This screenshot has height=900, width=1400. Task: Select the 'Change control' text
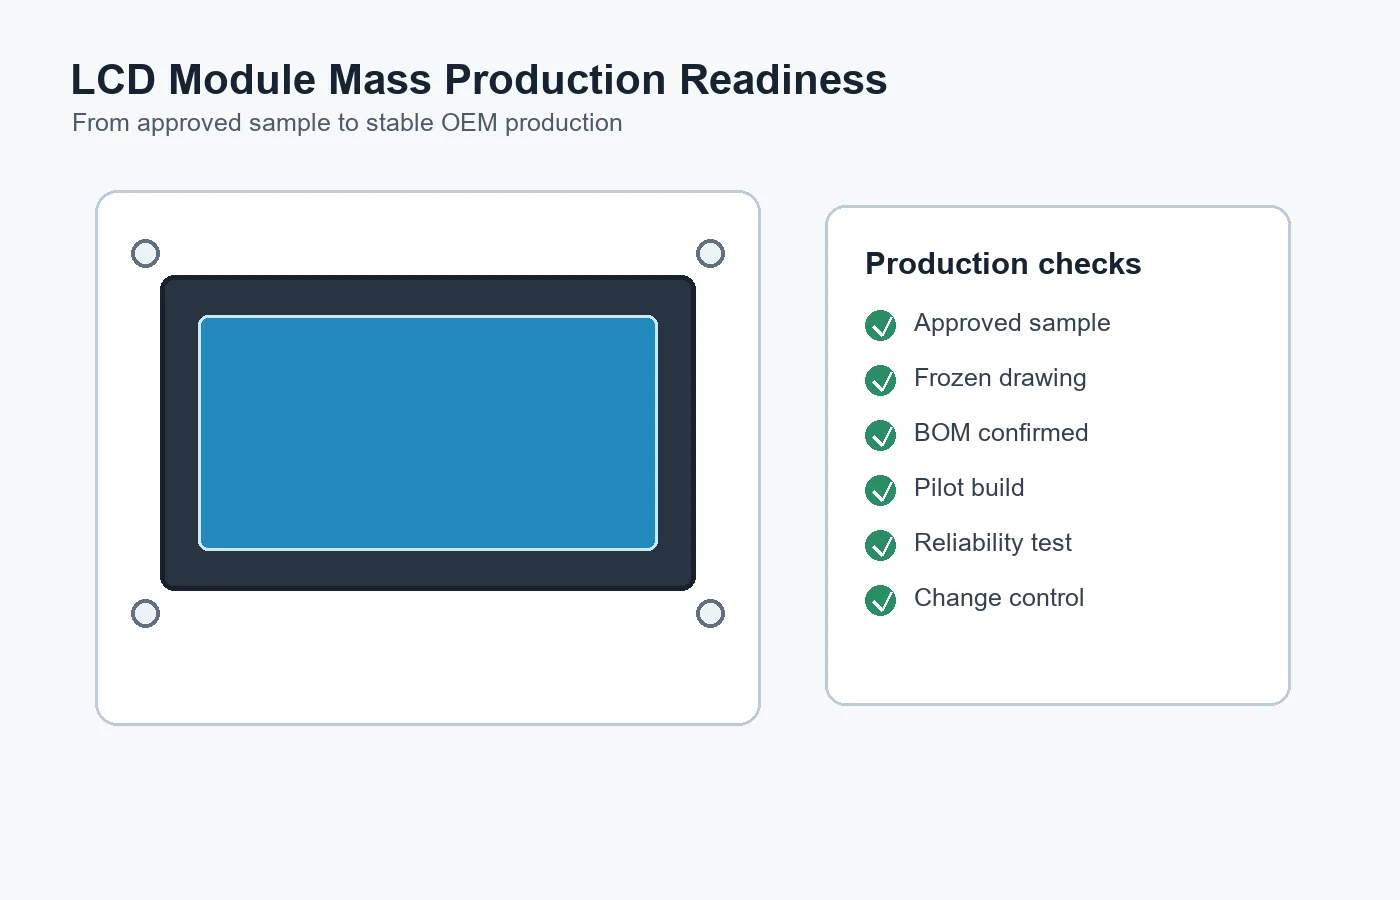coord(999,598)
